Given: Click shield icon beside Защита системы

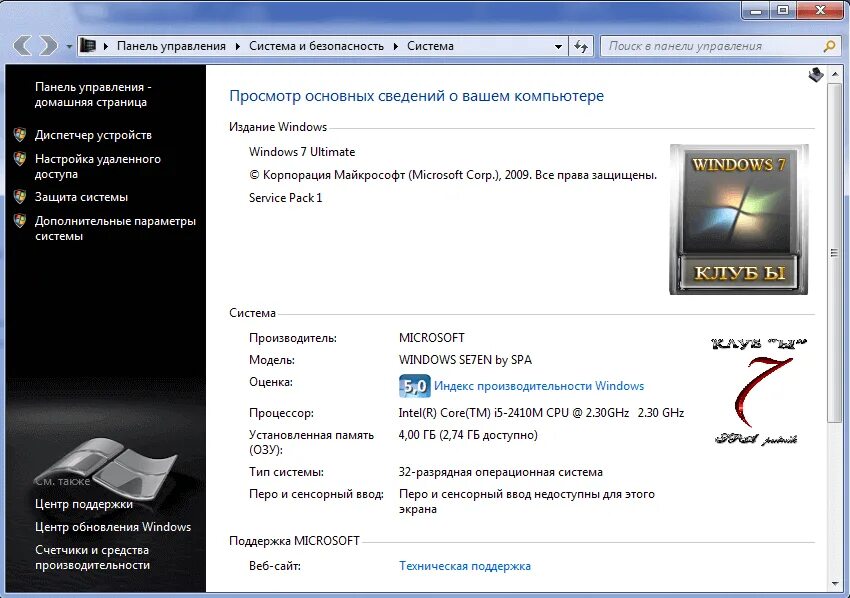Looking at the screenshot, I should click(x=20, y=197).
